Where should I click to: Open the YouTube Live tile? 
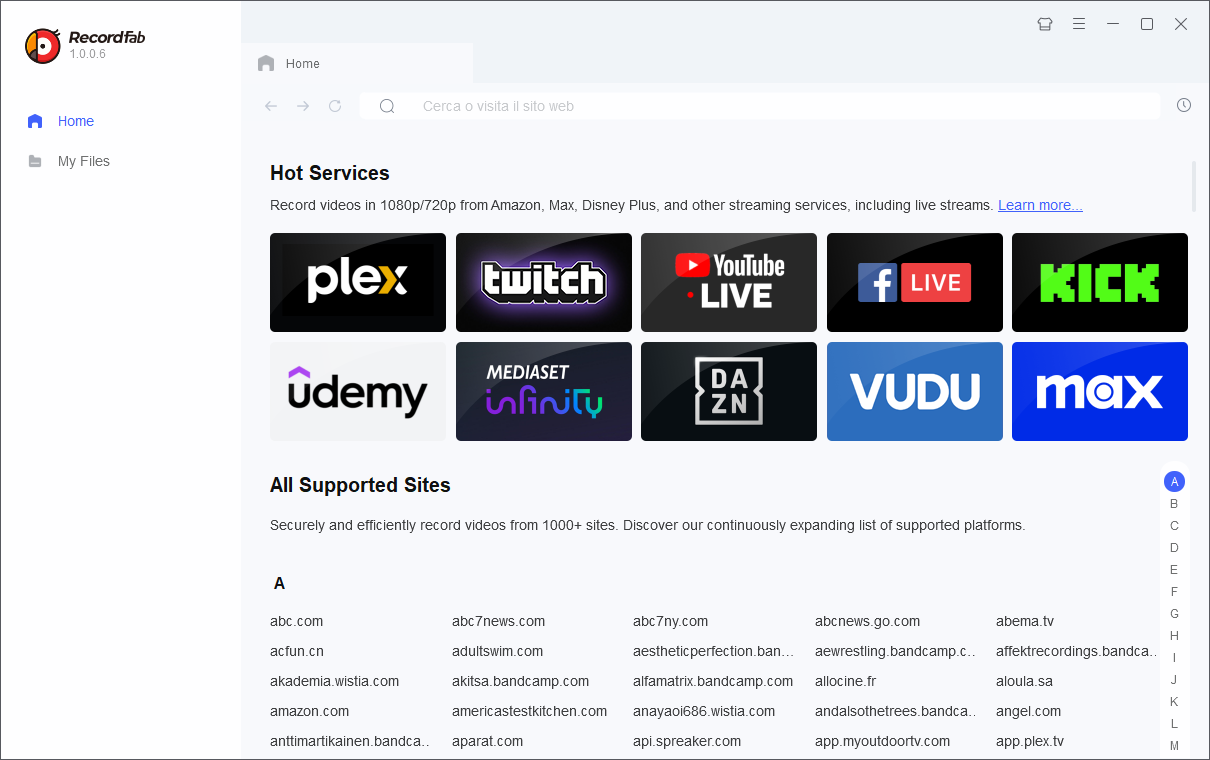click(x=729, y=282)
